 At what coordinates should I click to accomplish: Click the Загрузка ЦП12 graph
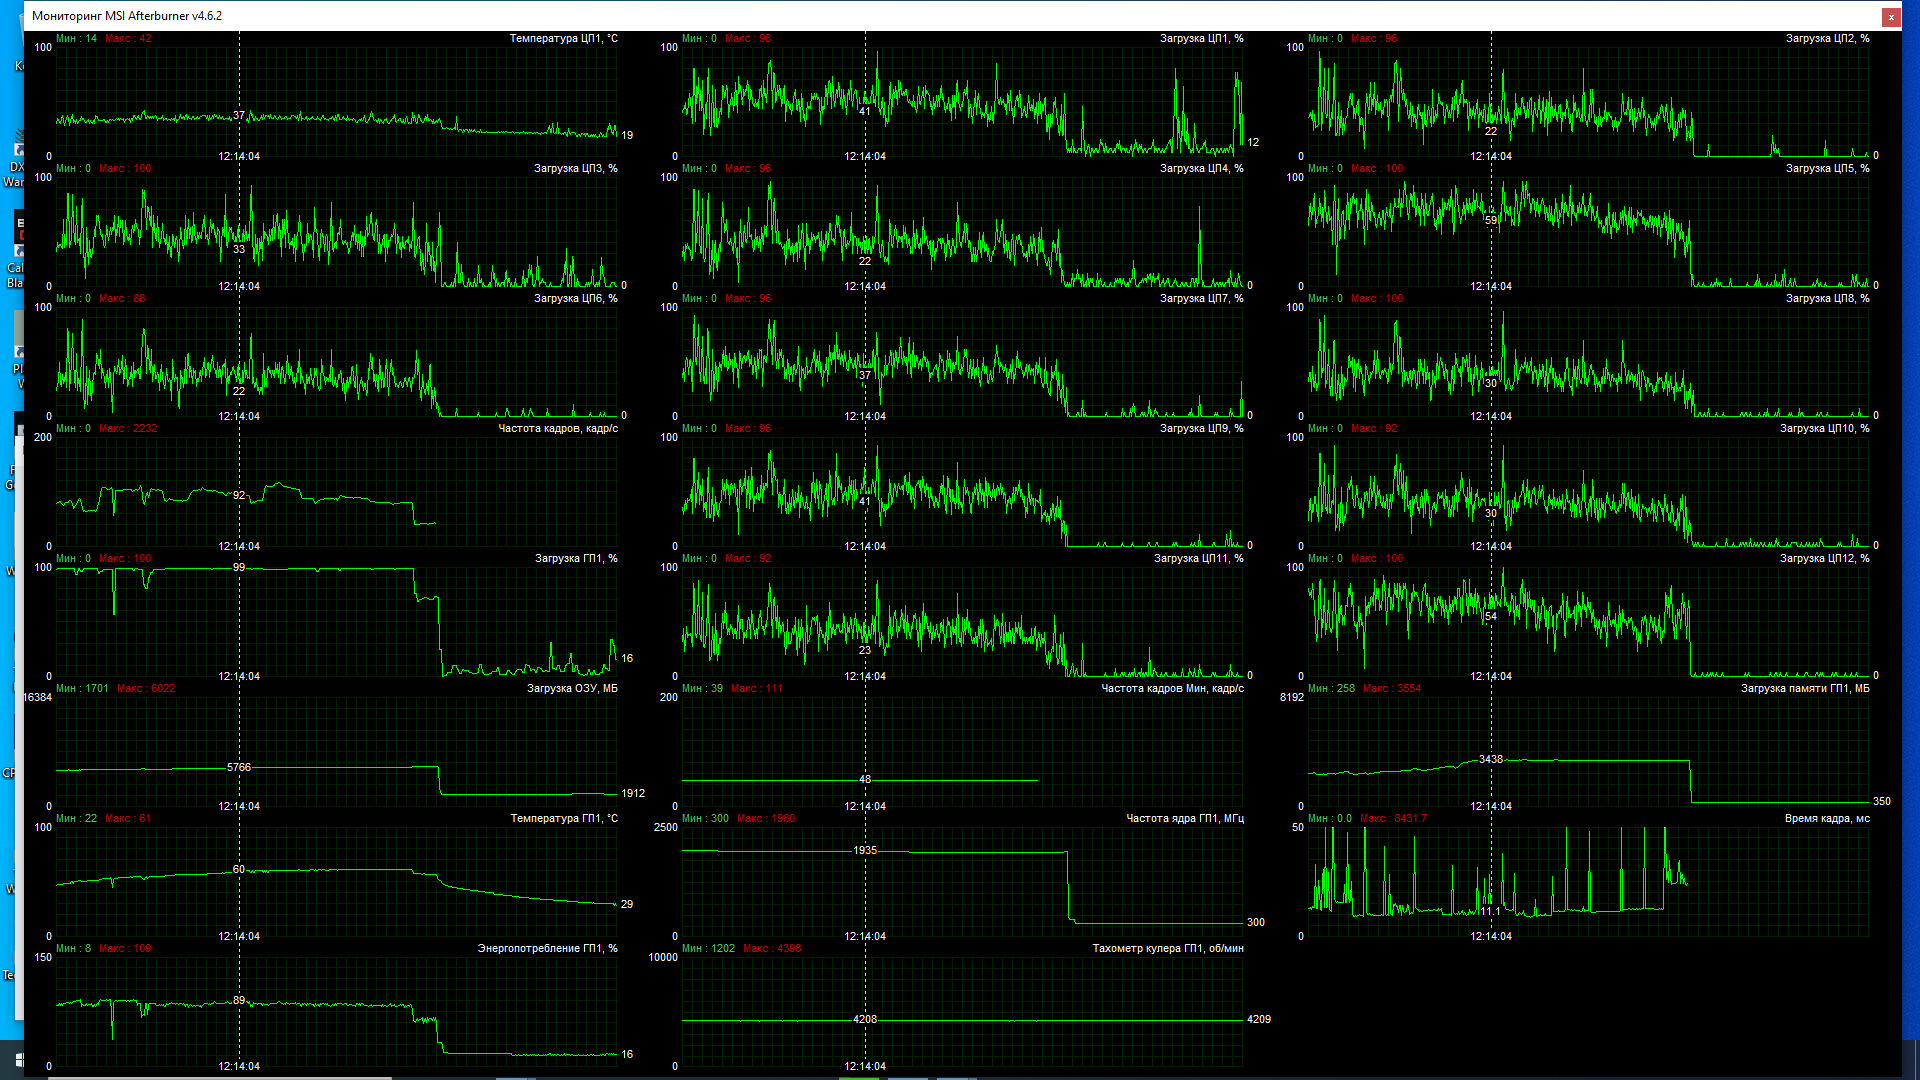(x=1588, y=620)
